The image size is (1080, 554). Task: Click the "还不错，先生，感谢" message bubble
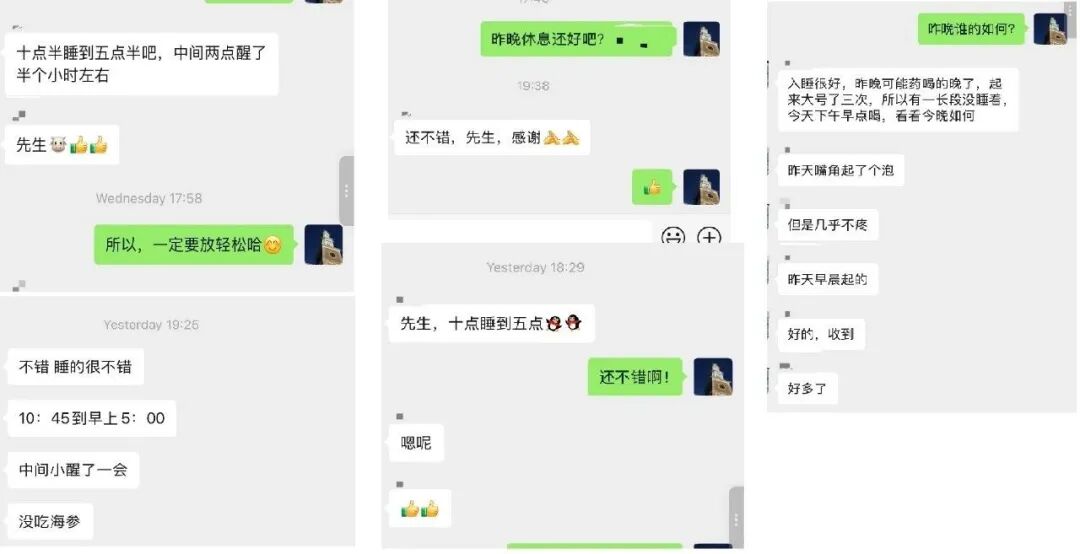tap(492, 138)
